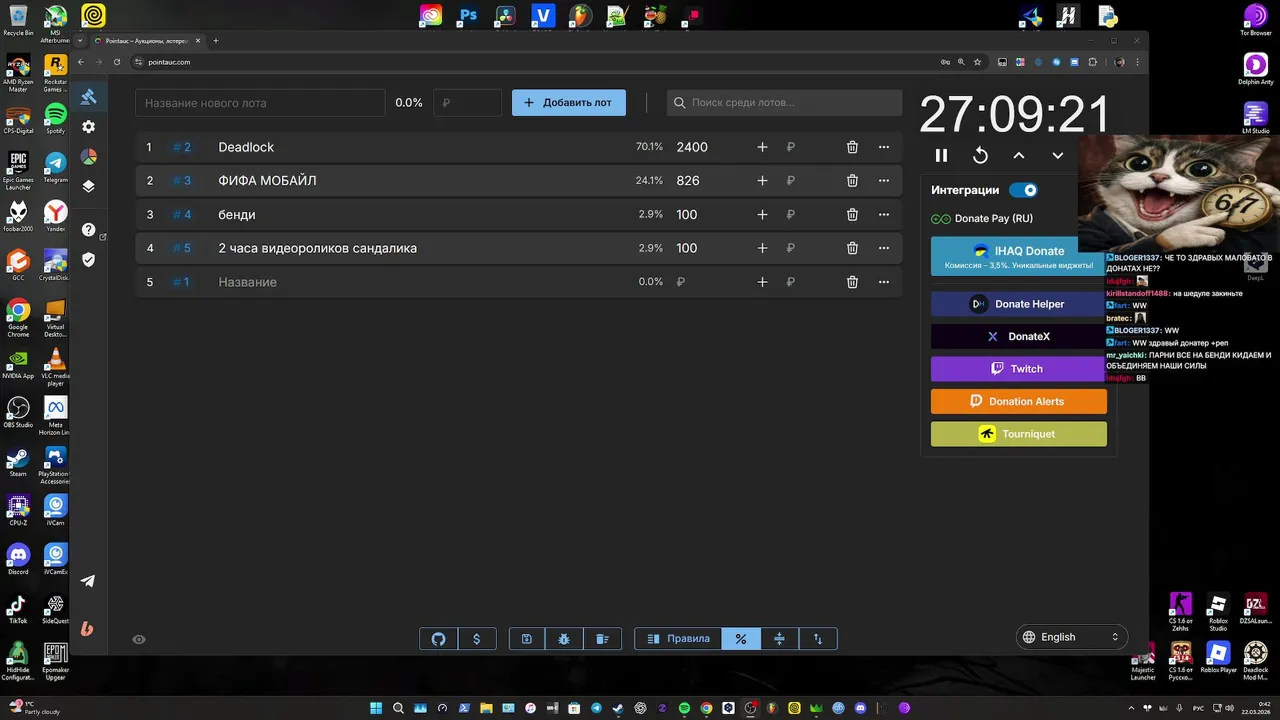Open more options for бенди lot
The height and width of the screenshot is (720, 1280).
coord(884,215)
